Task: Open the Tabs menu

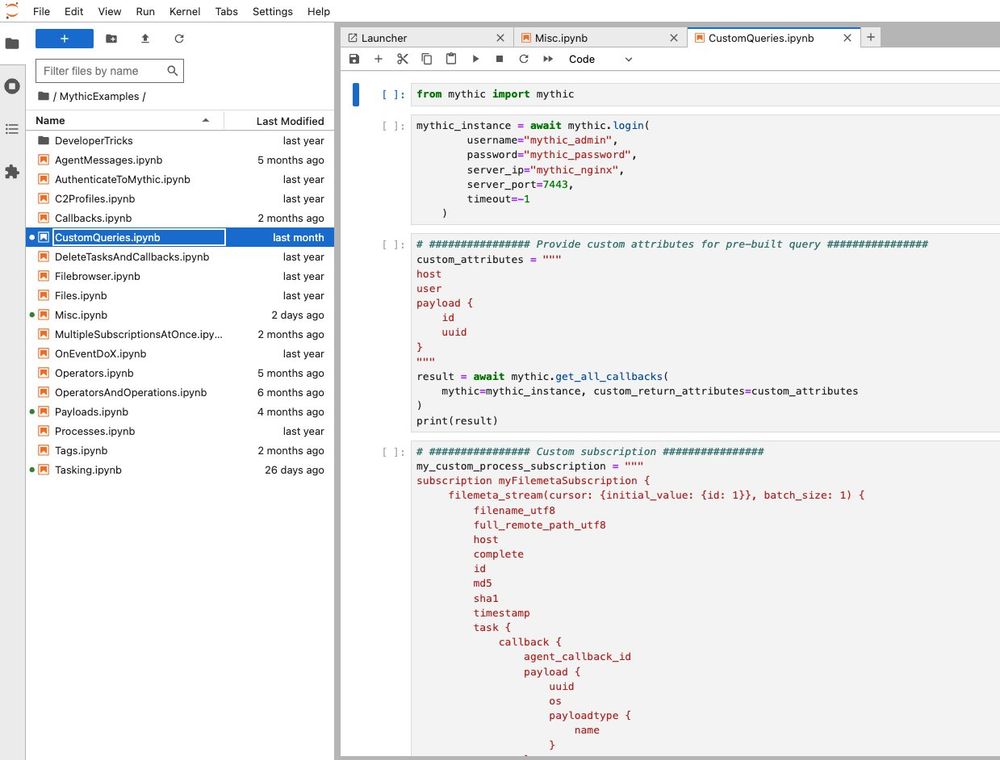Action: (226, 11)
